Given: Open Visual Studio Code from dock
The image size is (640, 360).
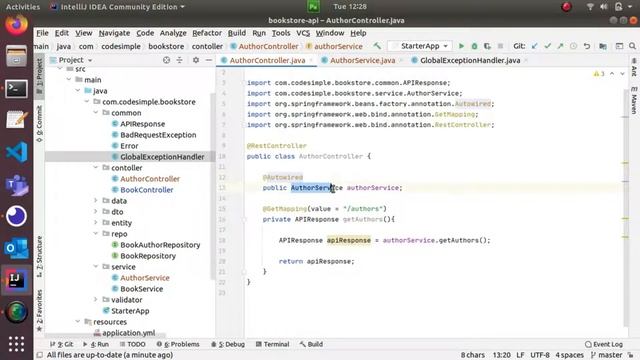Looking at the screenshot, I should 16,152.
